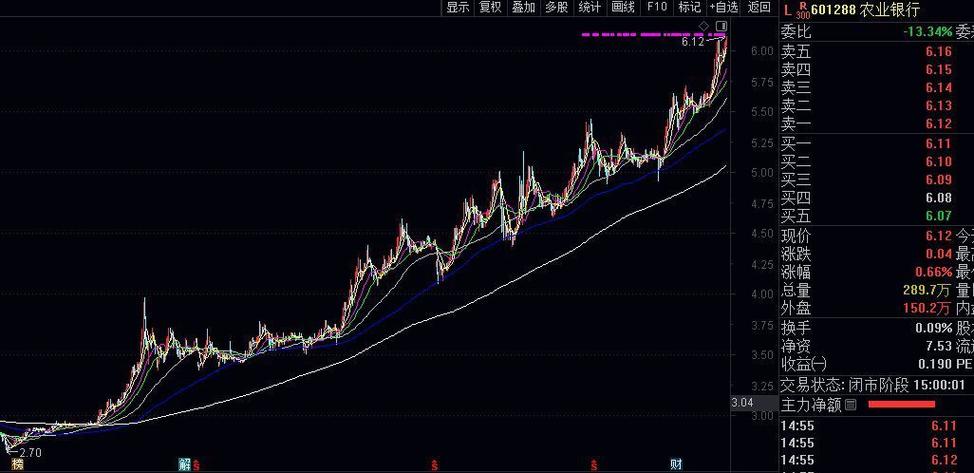Click the R300 index badge next to the stock code

[802, 9]
